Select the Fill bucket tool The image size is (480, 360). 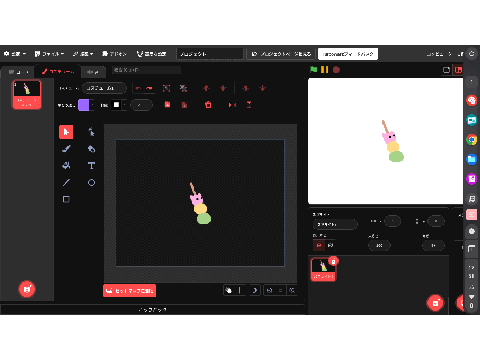click(66, 165)
